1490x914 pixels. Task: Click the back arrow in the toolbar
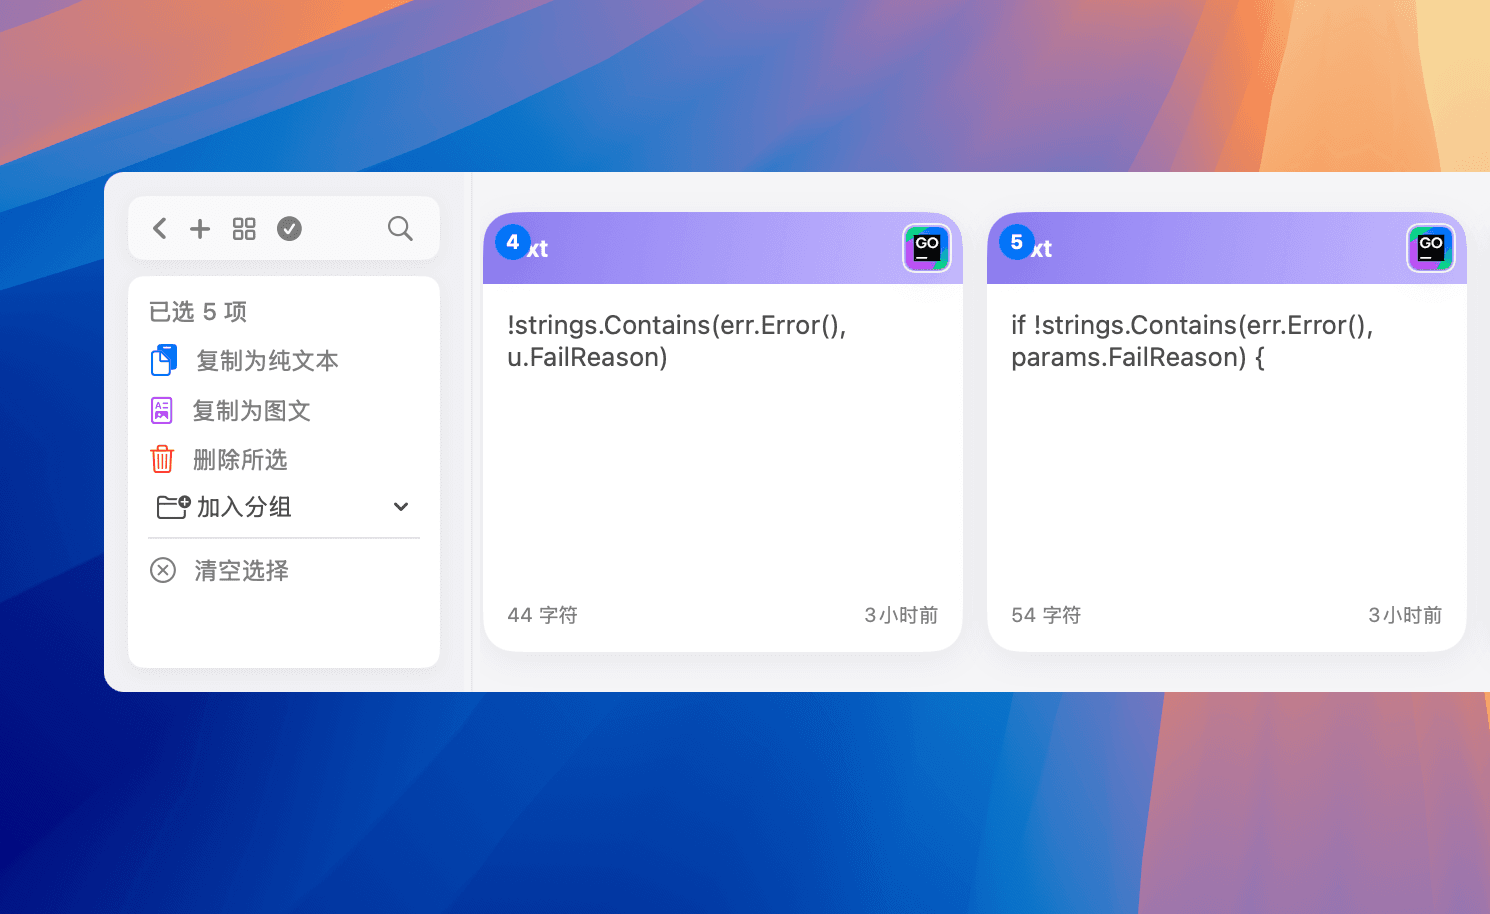click(160, 229)
